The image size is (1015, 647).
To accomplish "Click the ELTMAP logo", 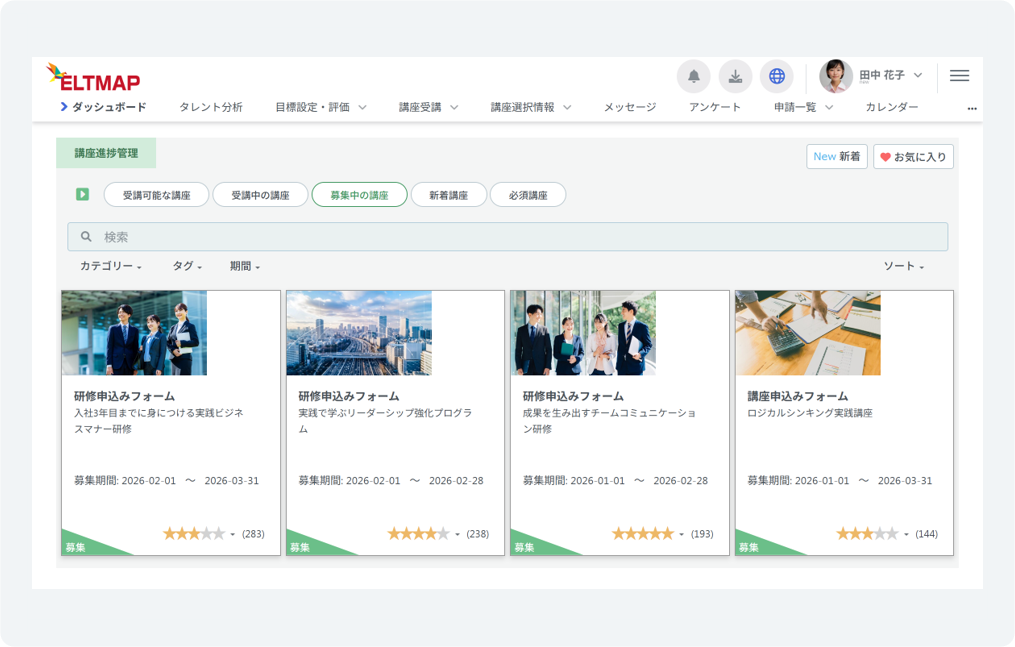I will click(93, 78).
